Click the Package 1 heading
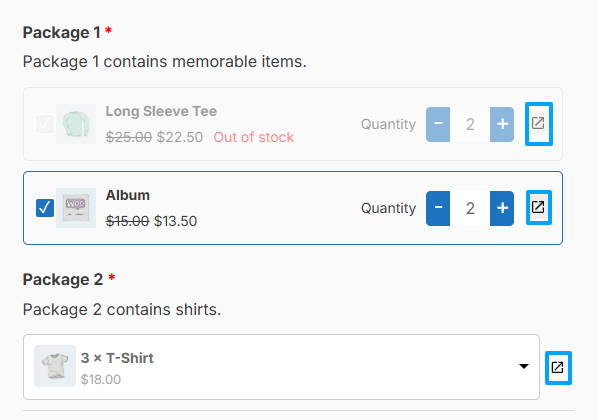Image resolution: width=599 pixels, height=420 pixels. (x=62, y=32)
